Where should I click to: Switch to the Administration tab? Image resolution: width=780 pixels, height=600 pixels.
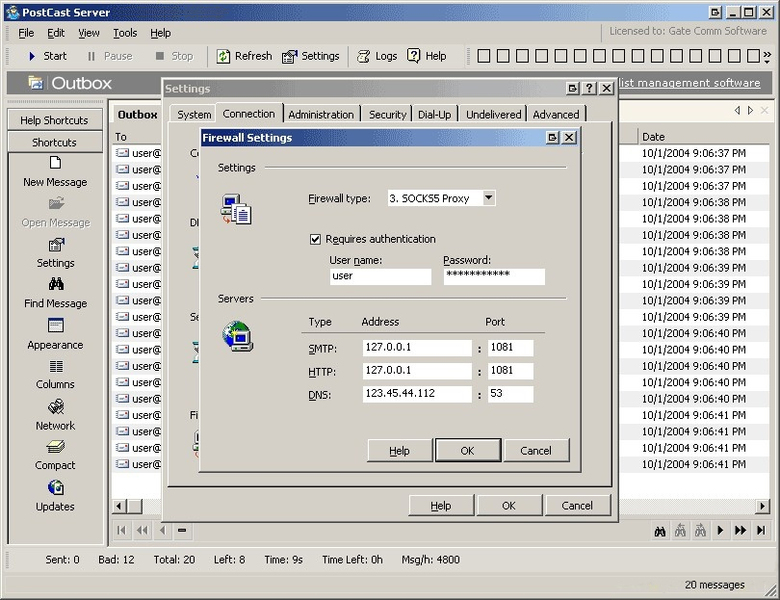[321, 114]
